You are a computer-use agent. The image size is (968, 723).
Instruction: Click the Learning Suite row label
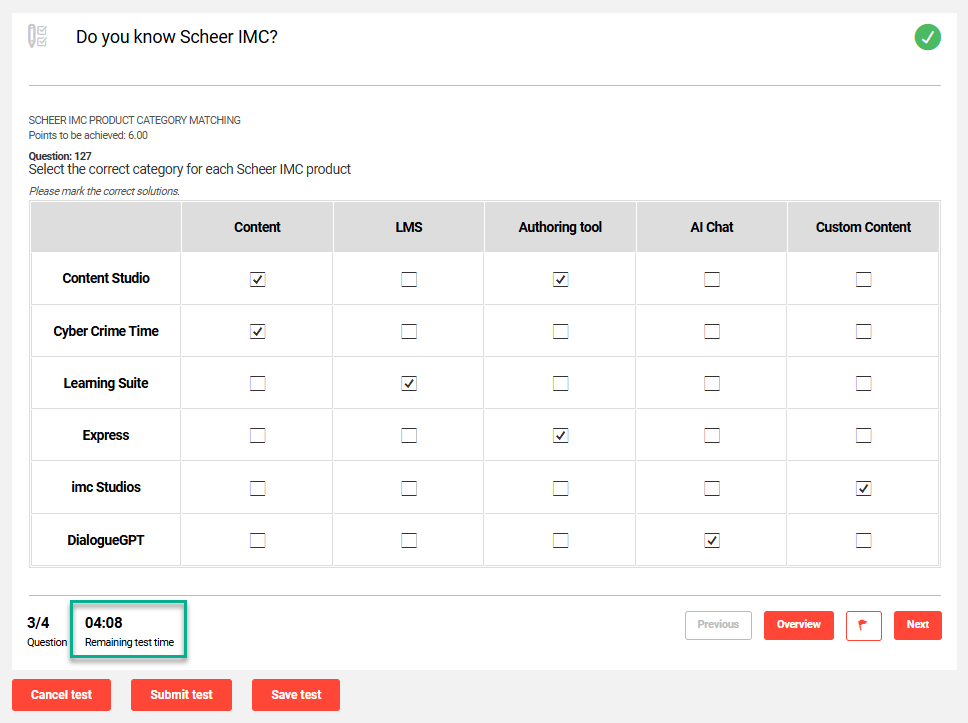106,383
